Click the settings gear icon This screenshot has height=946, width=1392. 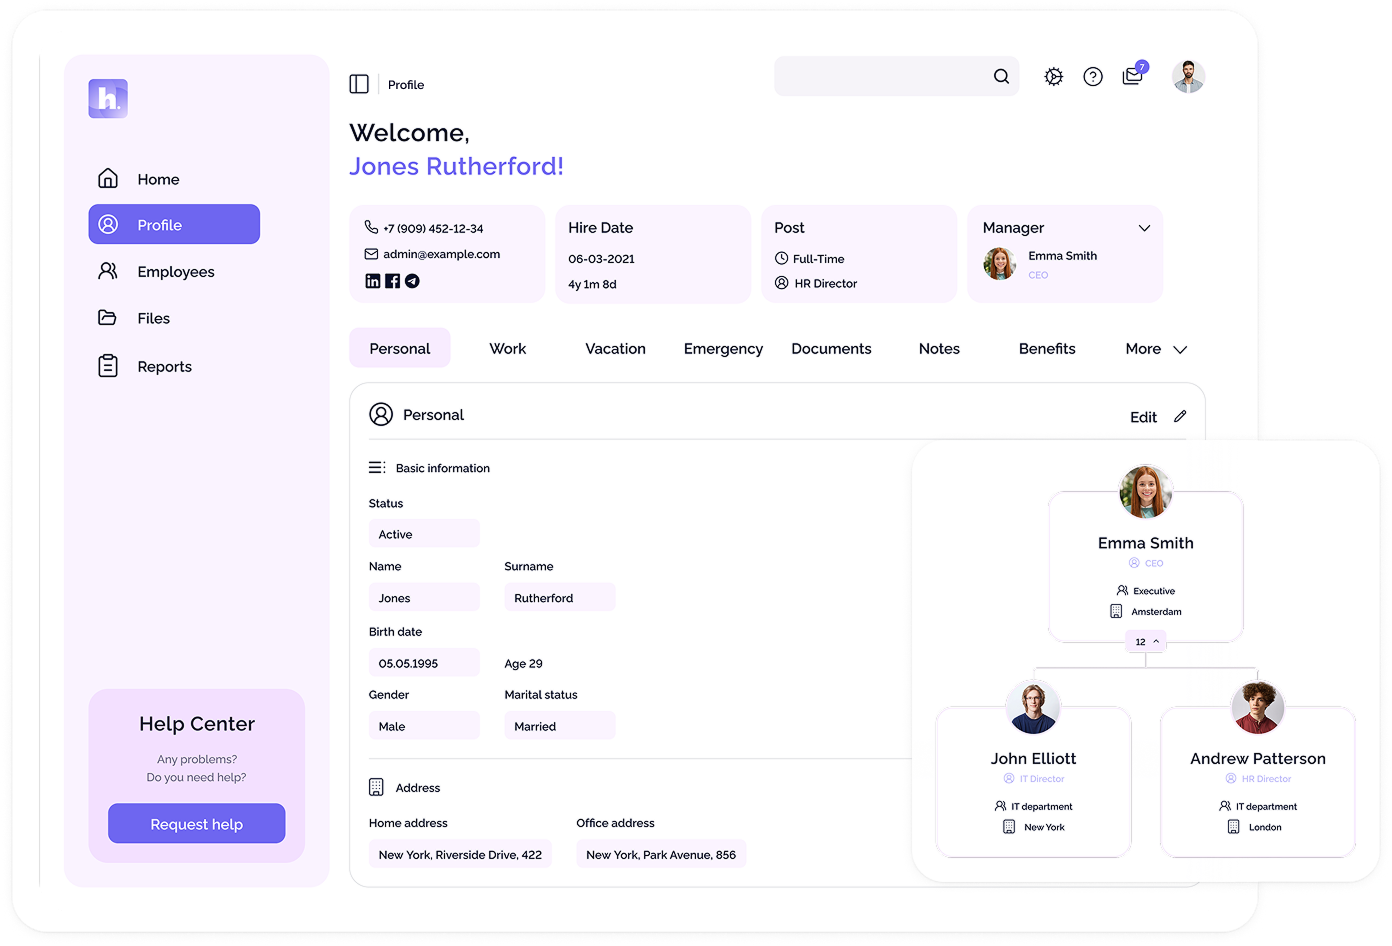point(1053,76)
